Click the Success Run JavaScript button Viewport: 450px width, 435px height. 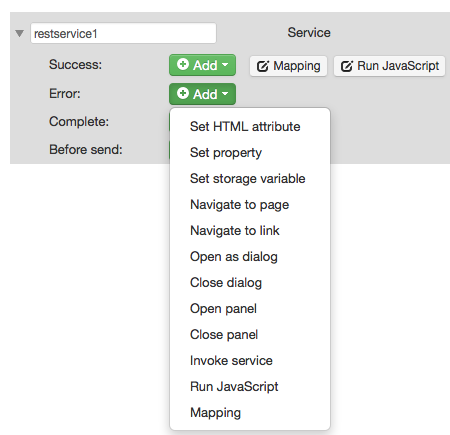(389, 66)
